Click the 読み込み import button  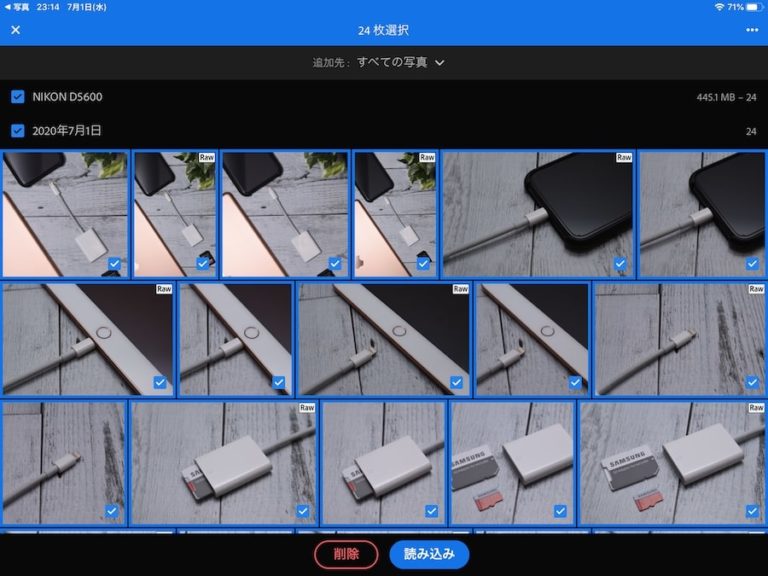(429, 554)
